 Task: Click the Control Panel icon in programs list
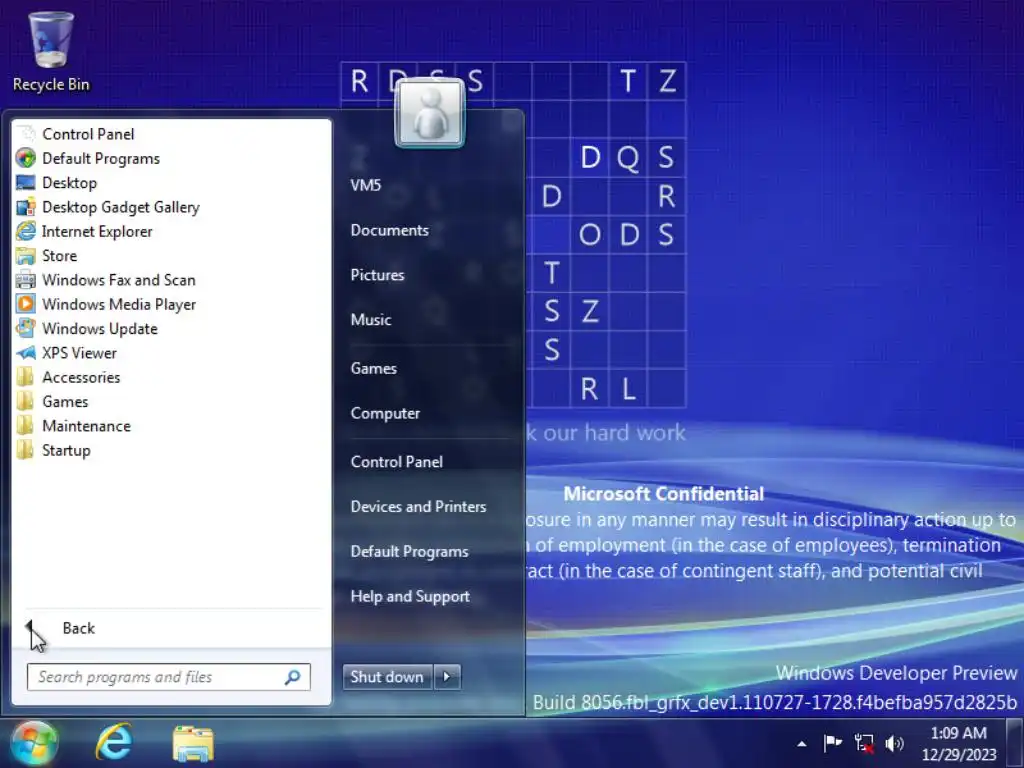coord(25,134)
